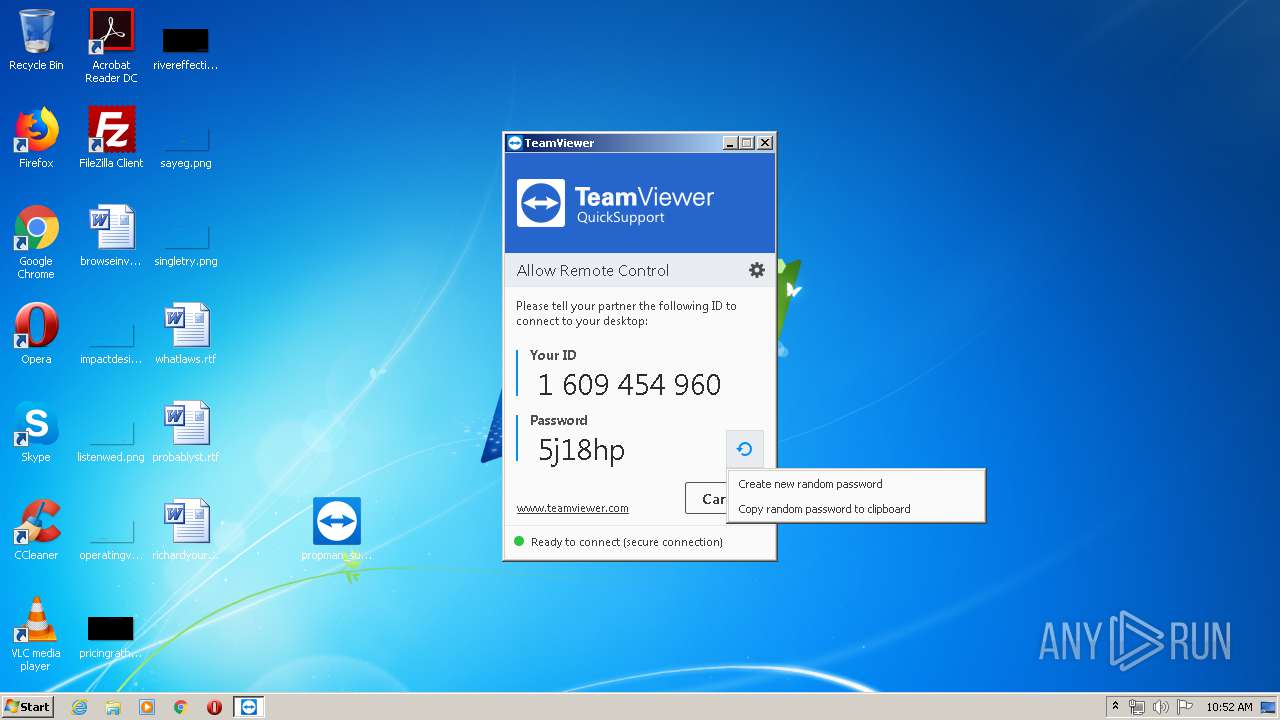Launch Chrome from the taskbar
1280x720 pixels.
[x=181, y=707]
